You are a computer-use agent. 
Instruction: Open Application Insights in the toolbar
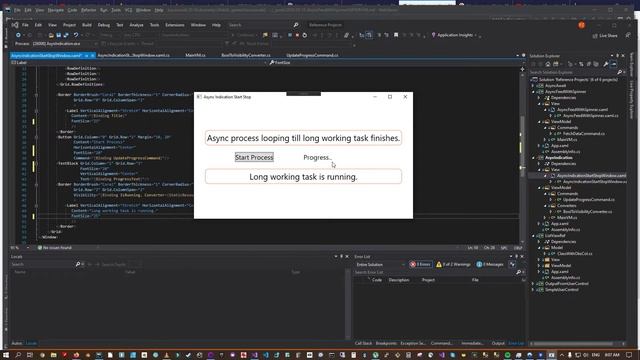pos(454,35)
